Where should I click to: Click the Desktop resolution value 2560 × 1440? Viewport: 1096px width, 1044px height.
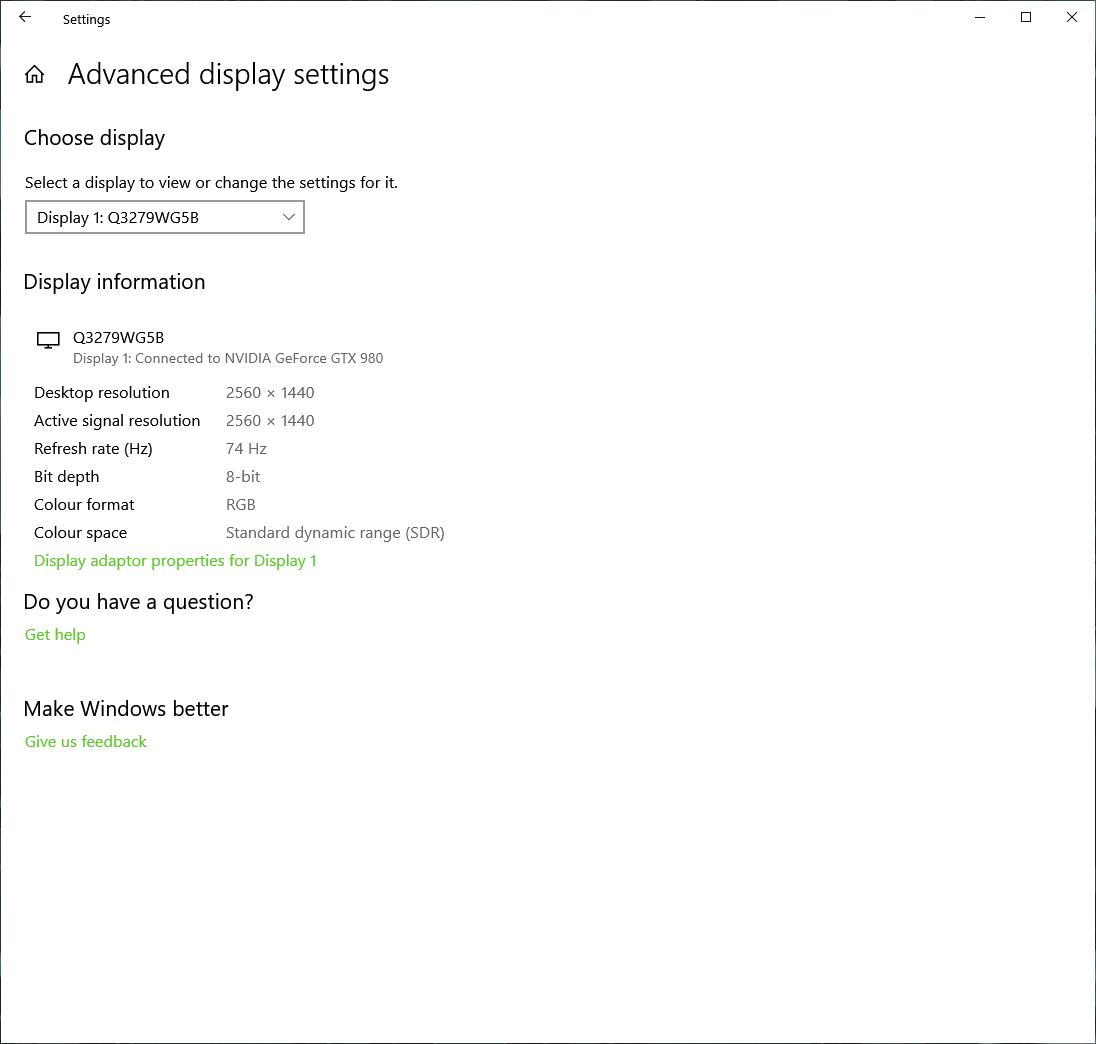pyautogui.click(x=270, y=393)
